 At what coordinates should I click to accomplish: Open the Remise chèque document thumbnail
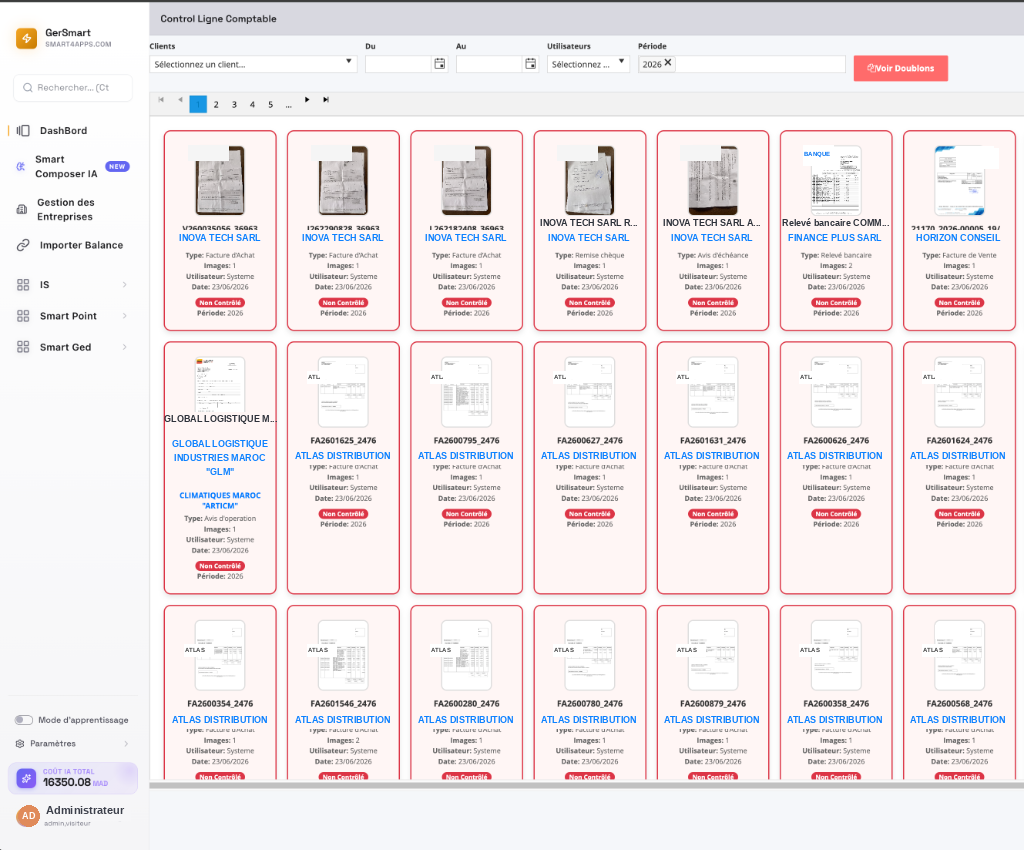point(589,180)
